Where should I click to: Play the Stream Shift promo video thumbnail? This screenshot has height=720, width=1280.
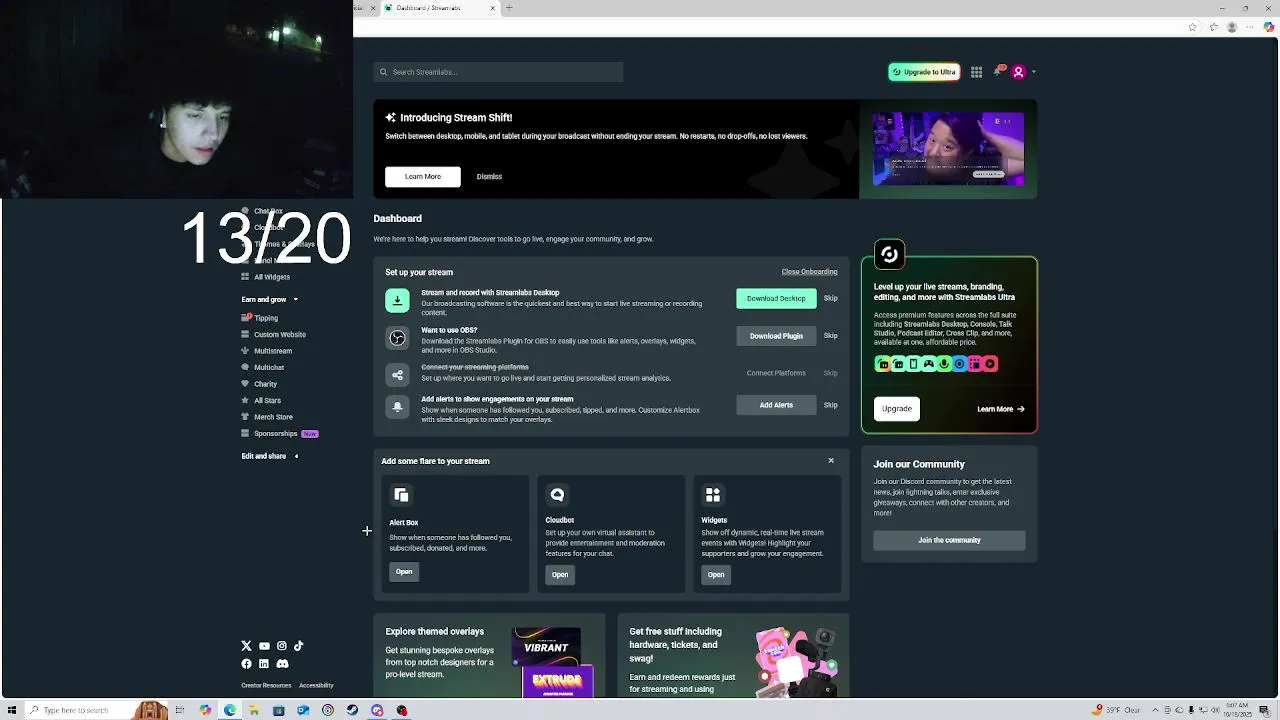point(948,149)
